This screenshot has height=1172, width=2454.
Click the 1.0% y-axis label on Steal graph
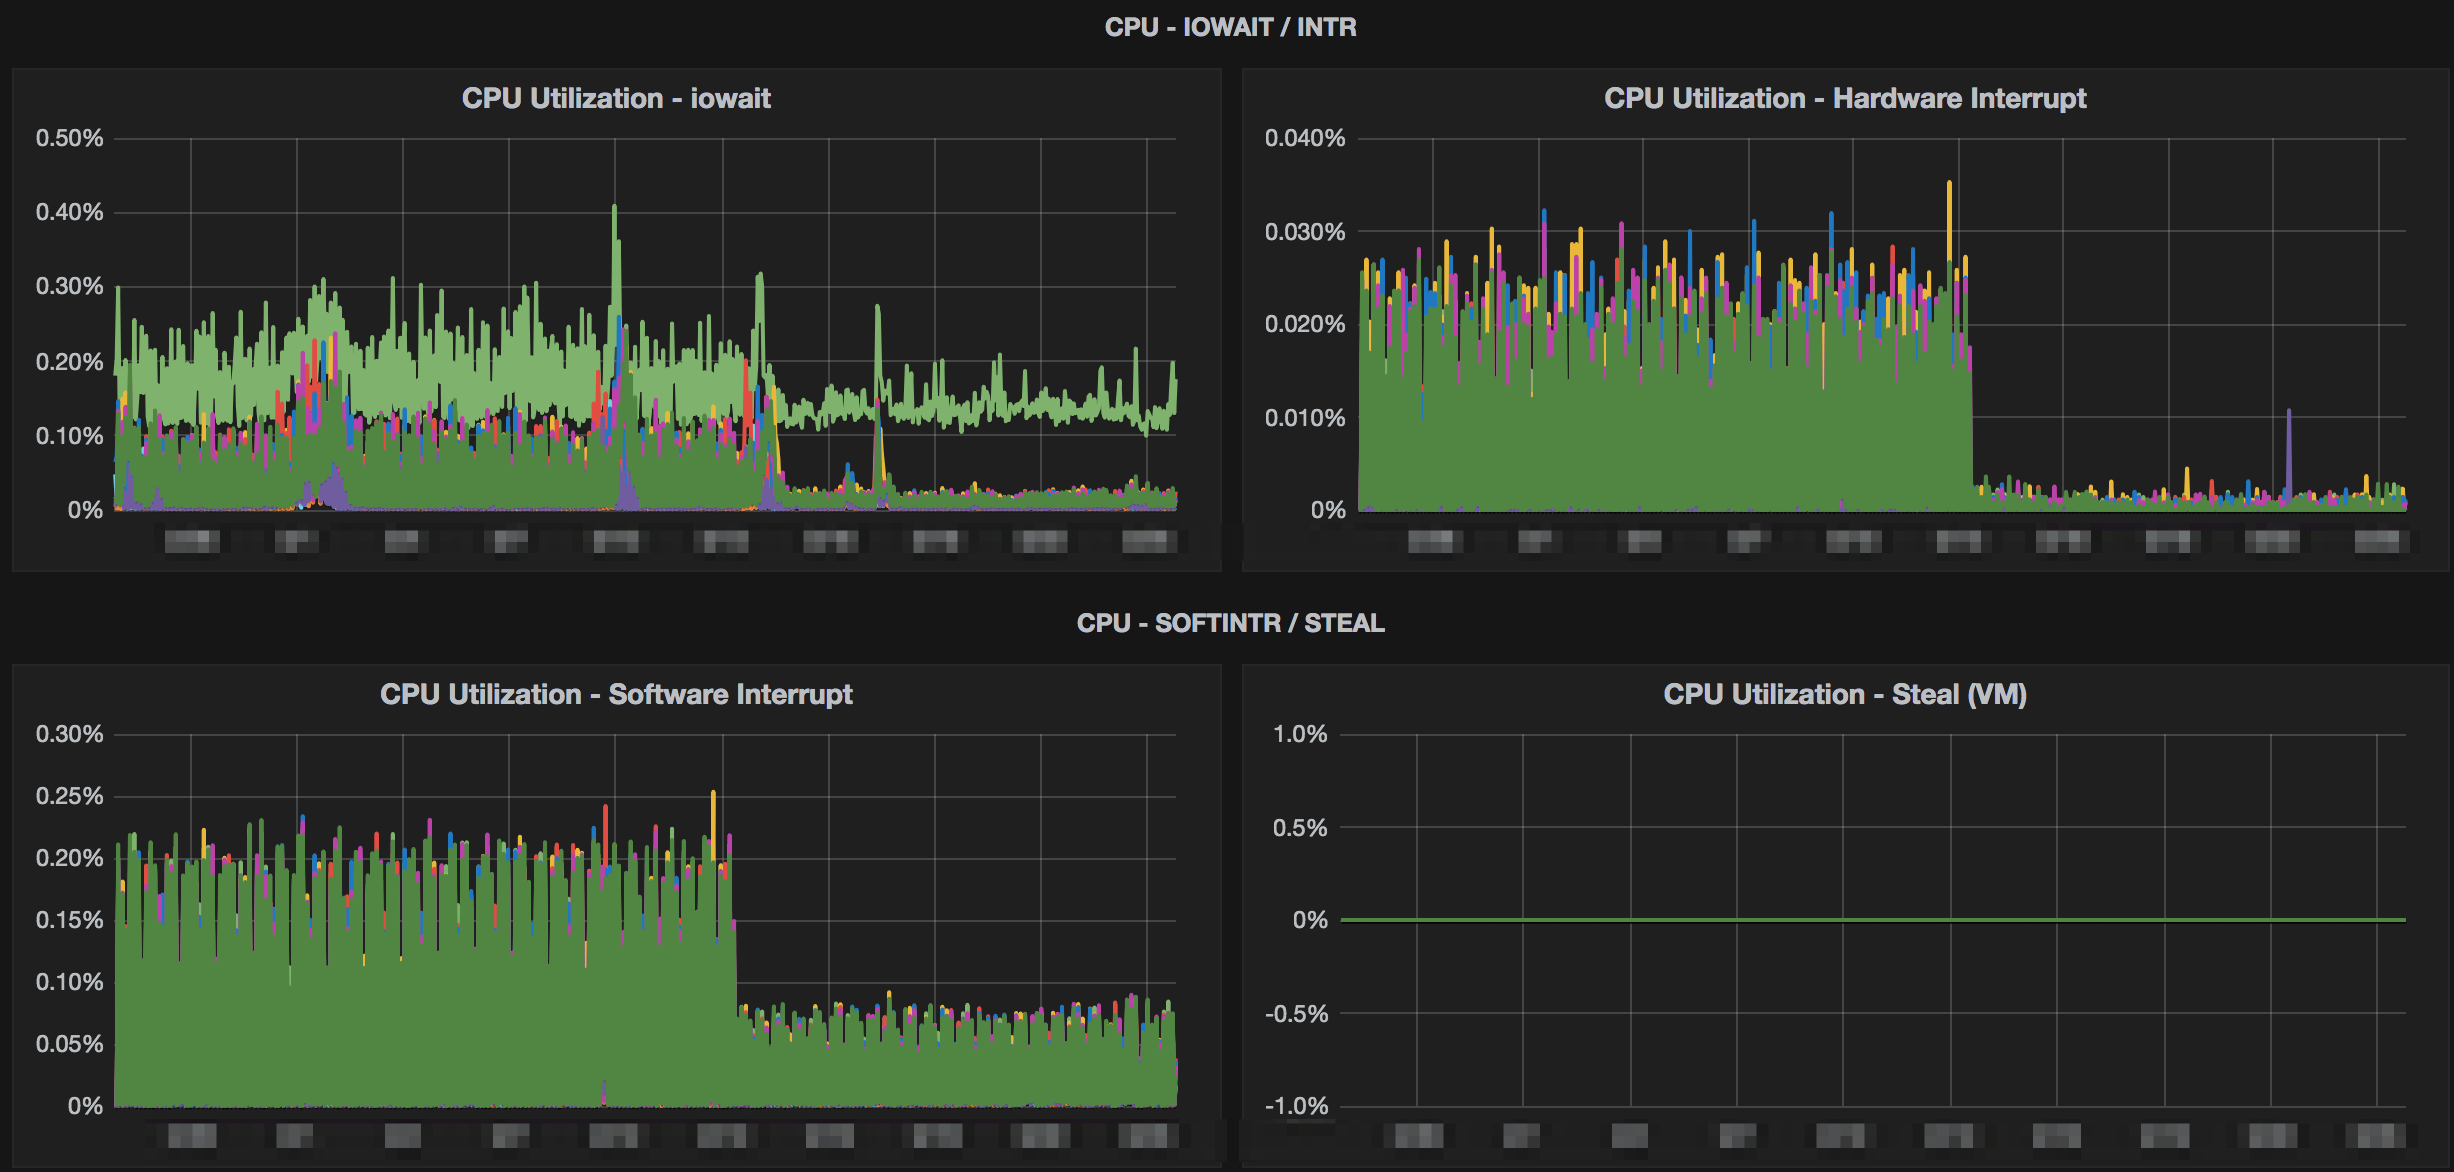[x=1299, y=734]
